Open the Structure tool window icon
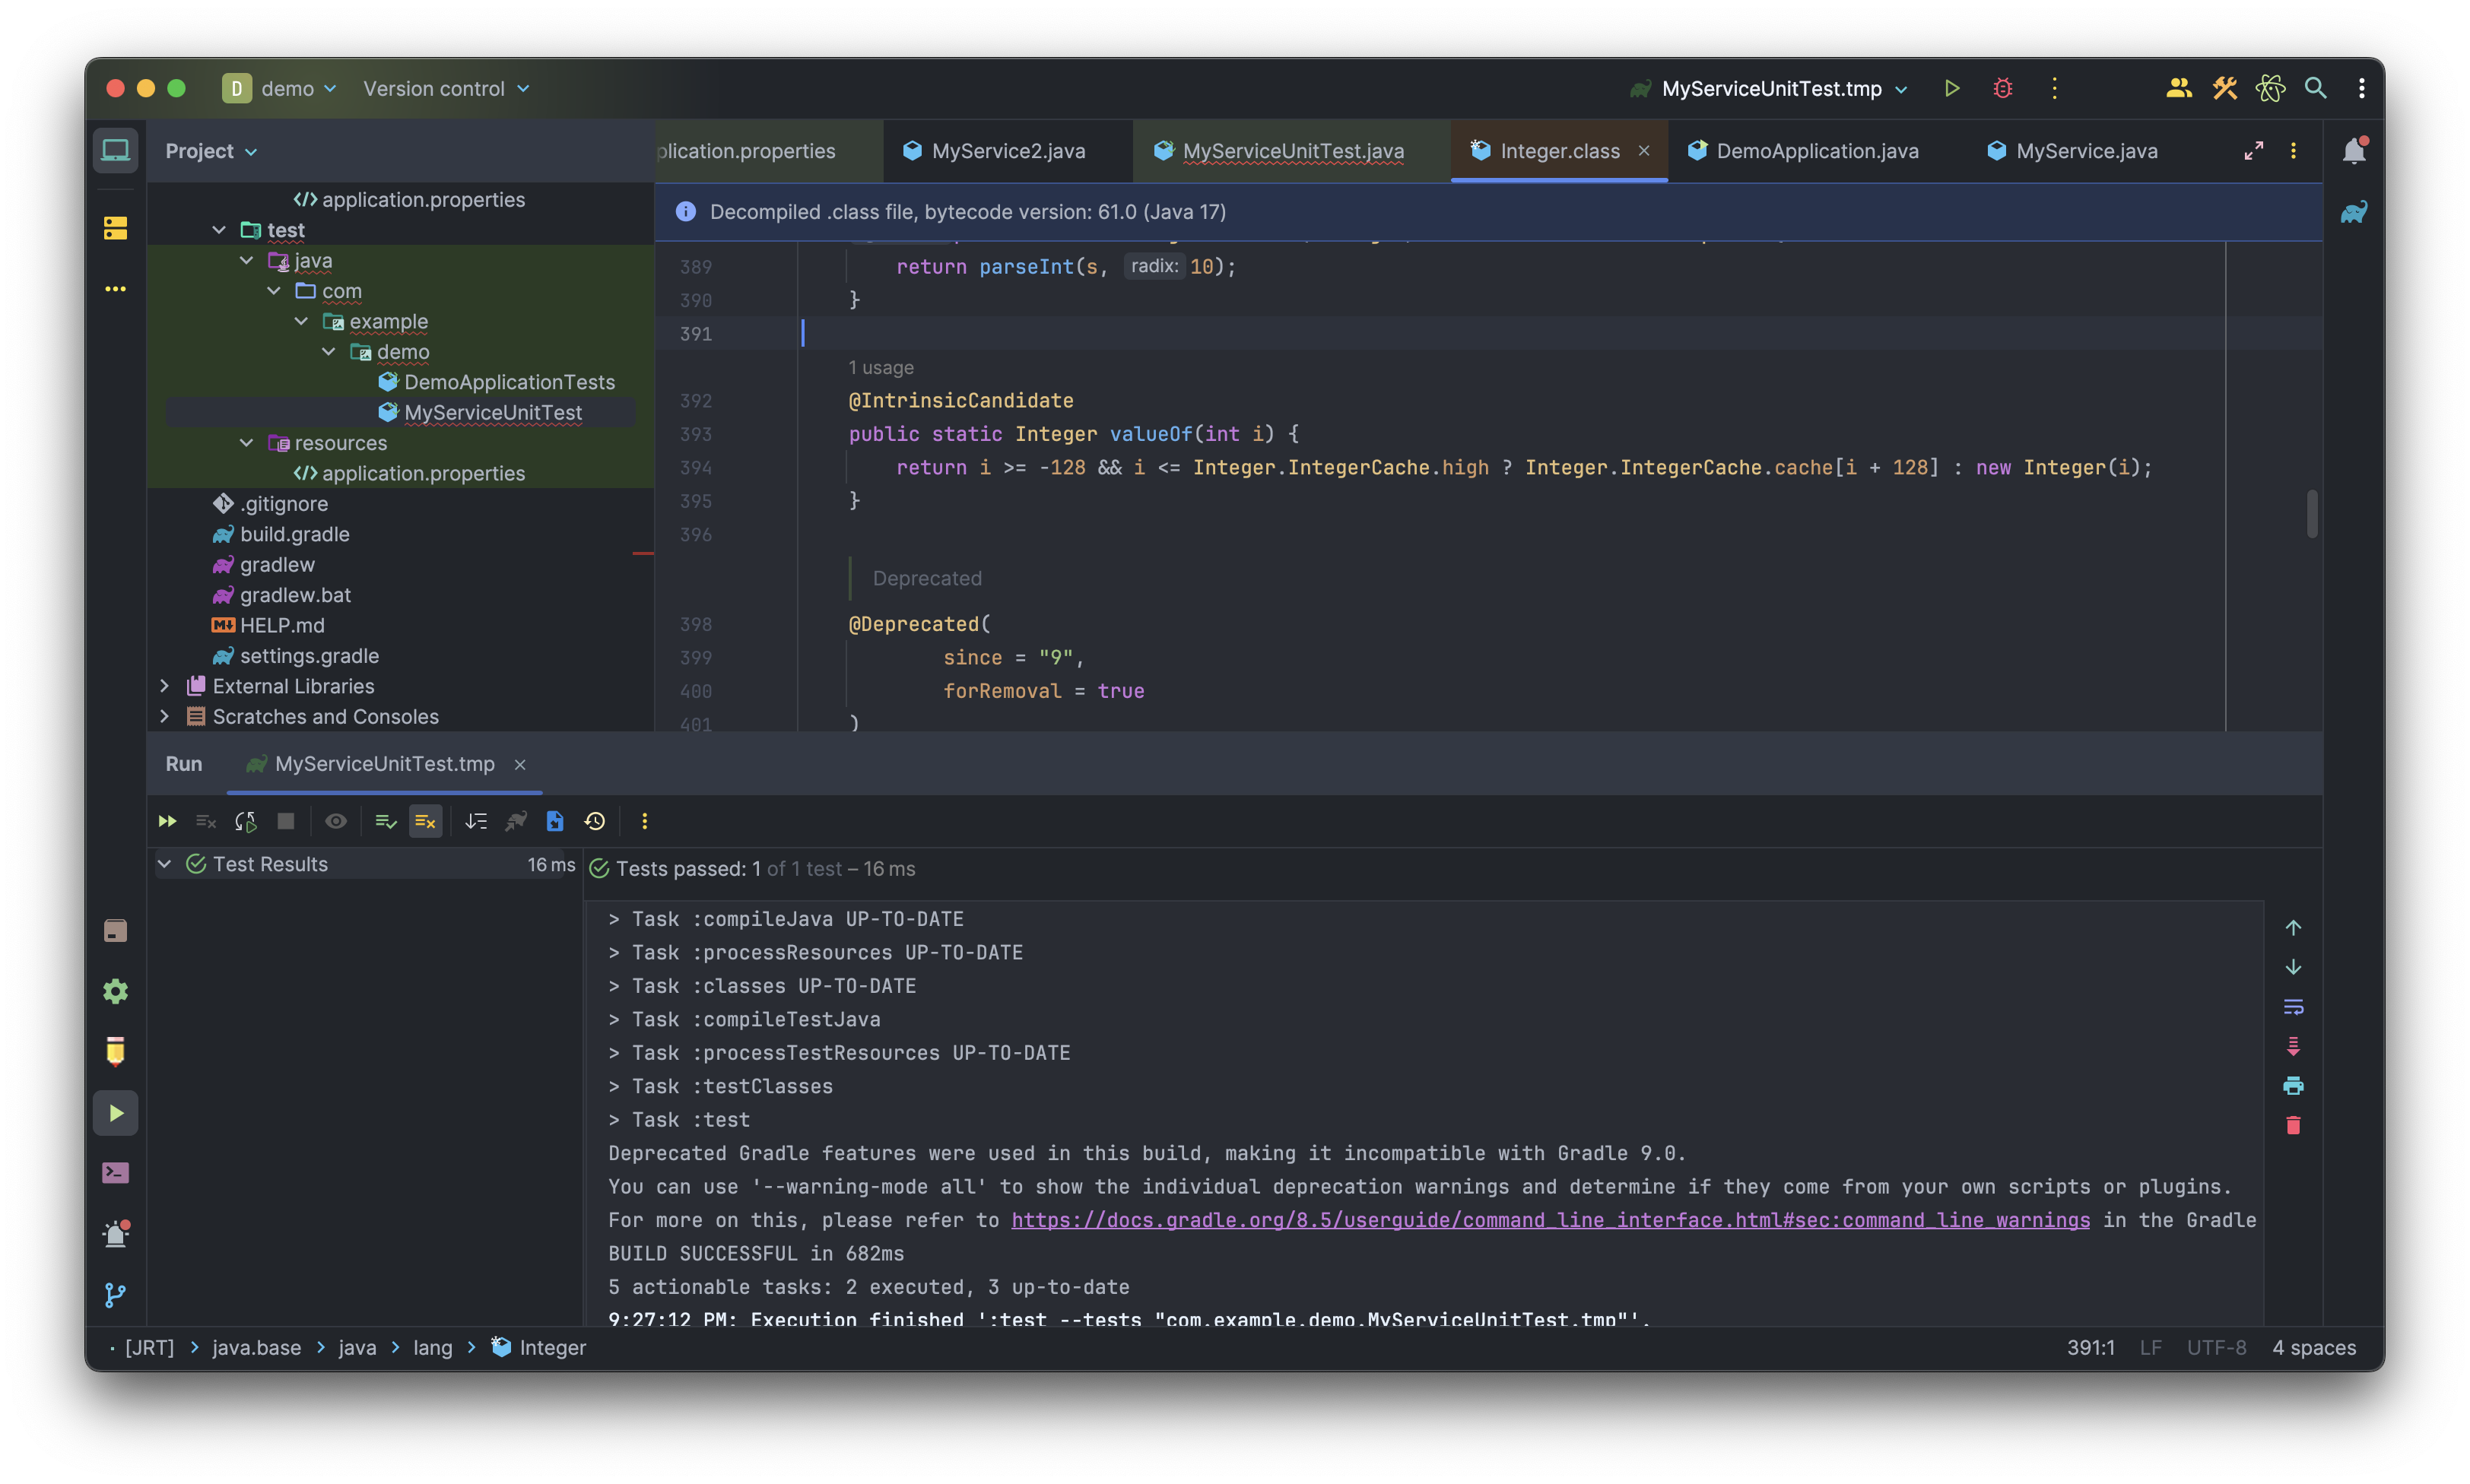 tap(116, 228)
